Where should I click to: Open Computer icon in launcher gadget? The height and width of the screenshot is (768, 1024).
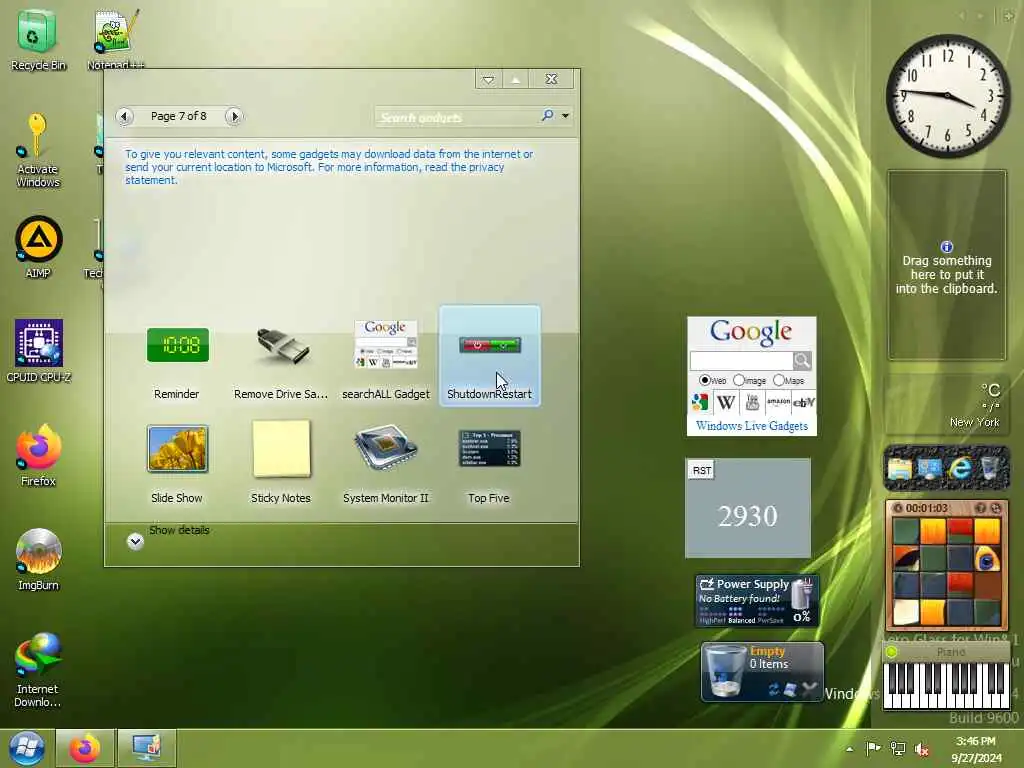click(x=929, y=469)
